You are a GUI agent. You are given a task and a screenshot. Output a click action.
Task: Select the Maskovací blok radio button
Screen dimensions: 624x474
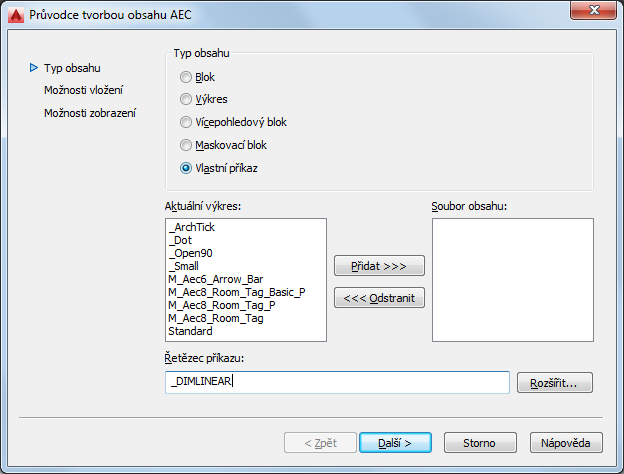coord(186,145)
